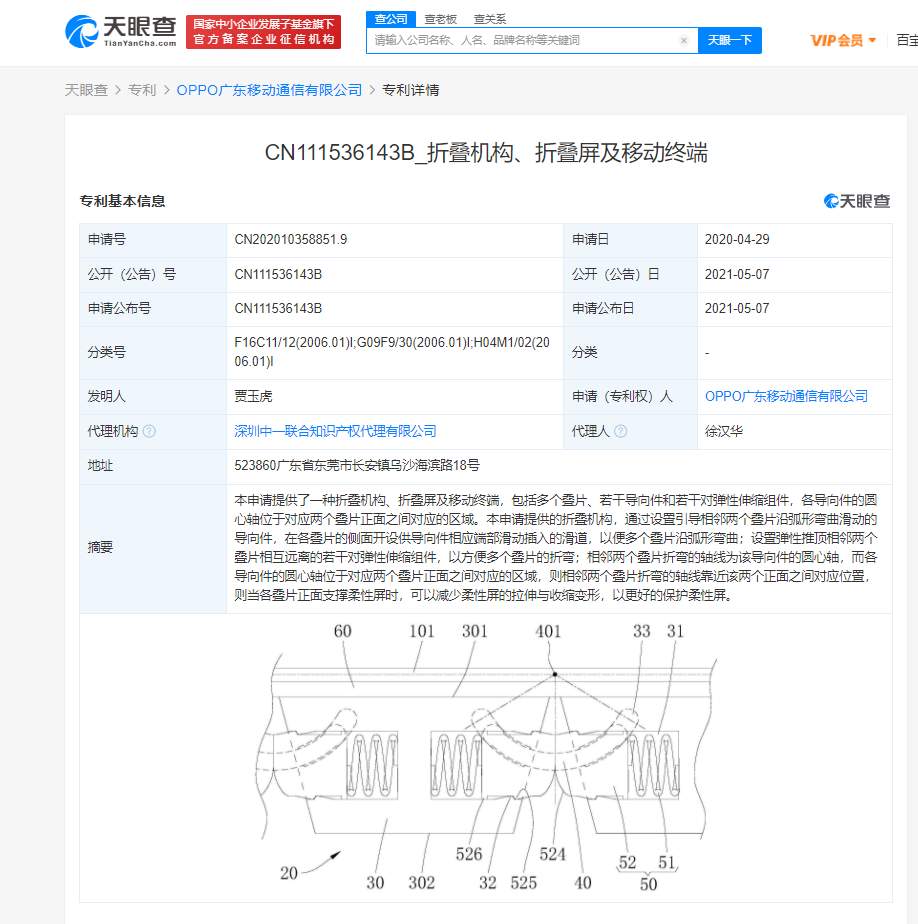
Task: Open the VIP会员 dropdown menu
Action: pyautogui.click(x=843, y=40)
